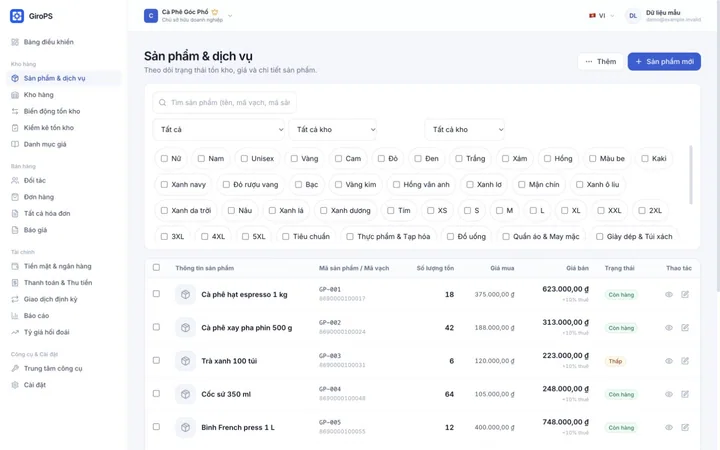
Task: Click Giao dịch định kỳ icon
Action: [x=15, y=300]
